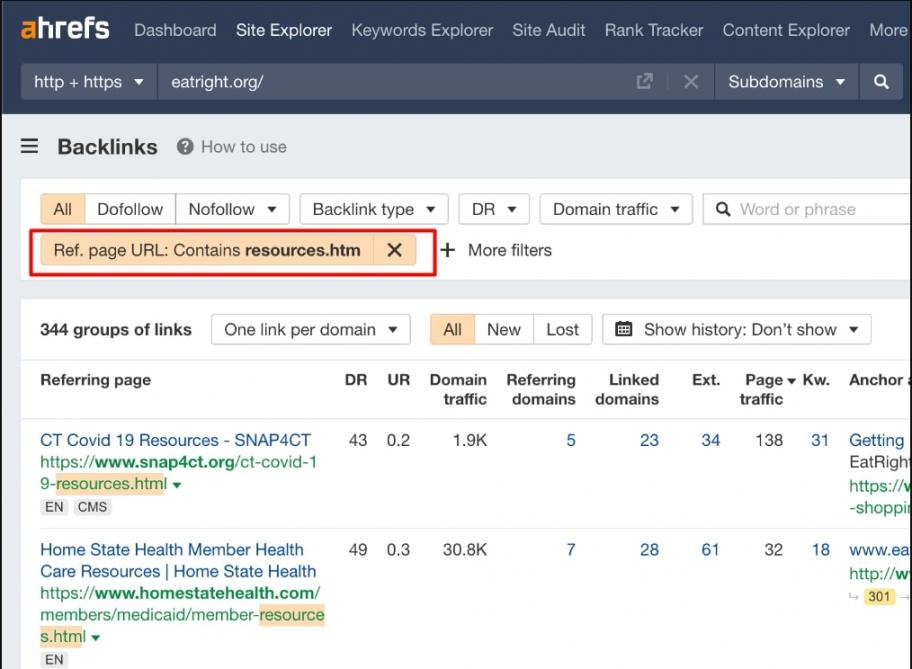Image resolution: width=912 pixels, height=669 pixels.
Task: Open the homestatehealth.com URL link
Action: pyautogui.click(x=182, y=614)
